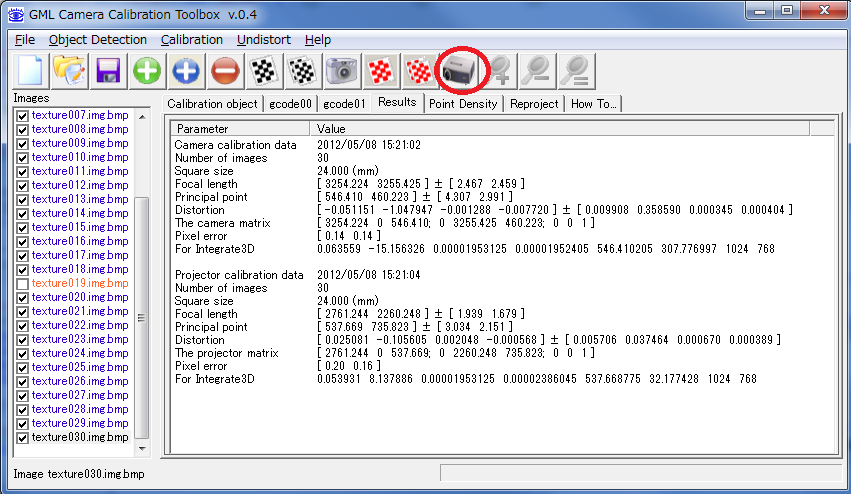Save project with the purple floppy icon
This screenshot has height=494, width=851.
[x=108, y=71]
